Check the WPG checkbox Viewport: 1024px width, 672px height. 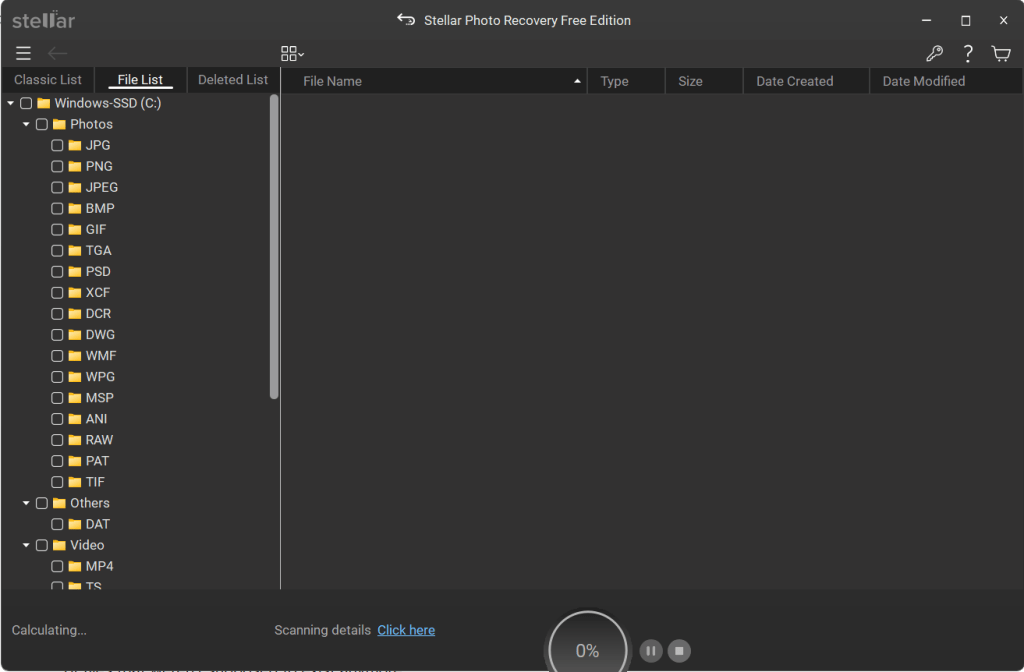pos(57,377)
